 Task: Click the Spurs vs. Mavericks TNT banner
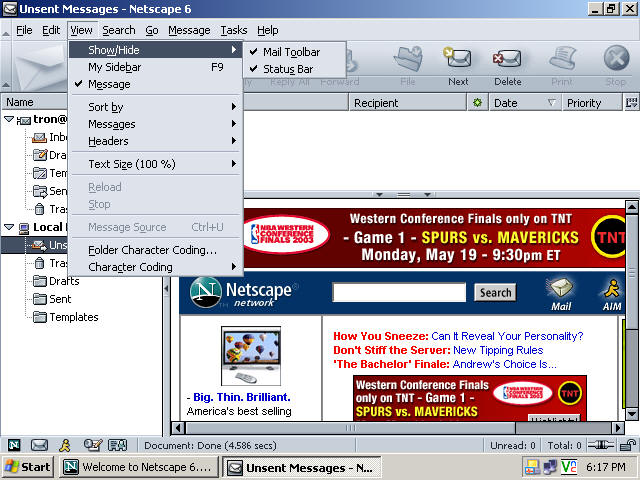[433, 238]
